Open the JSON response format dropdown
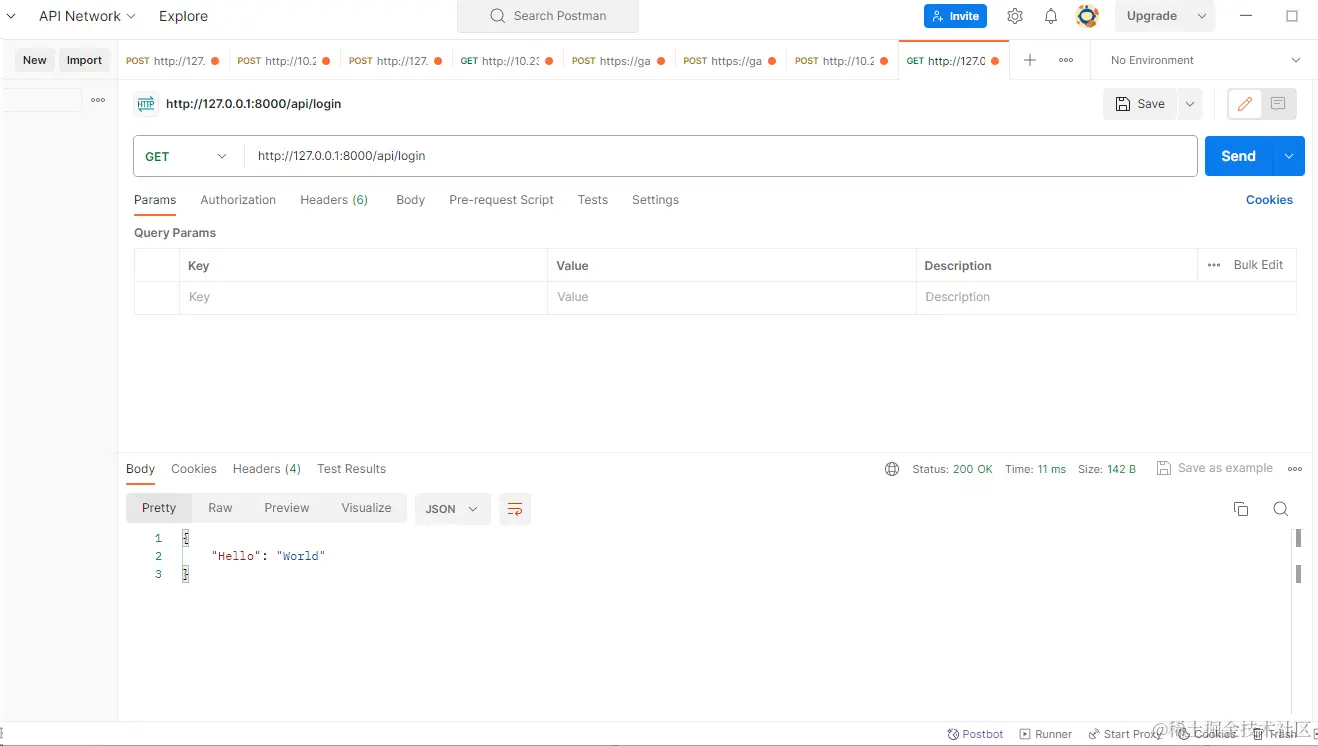1318x746 pixels. [452, 509]
